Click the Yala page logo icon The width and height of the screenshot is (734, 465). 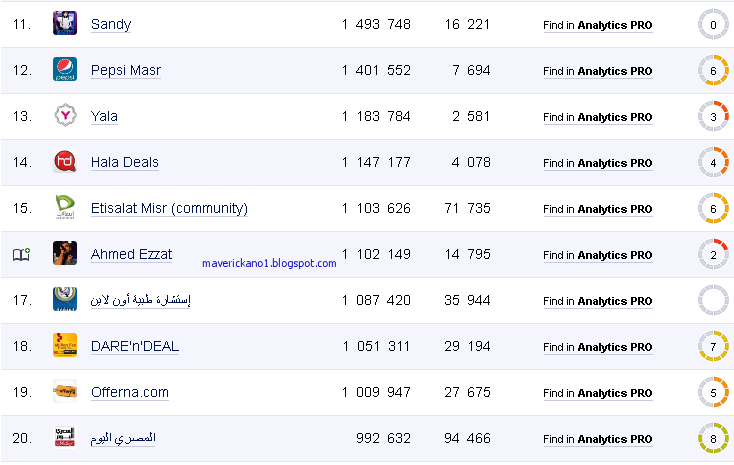tap(65, 115)
